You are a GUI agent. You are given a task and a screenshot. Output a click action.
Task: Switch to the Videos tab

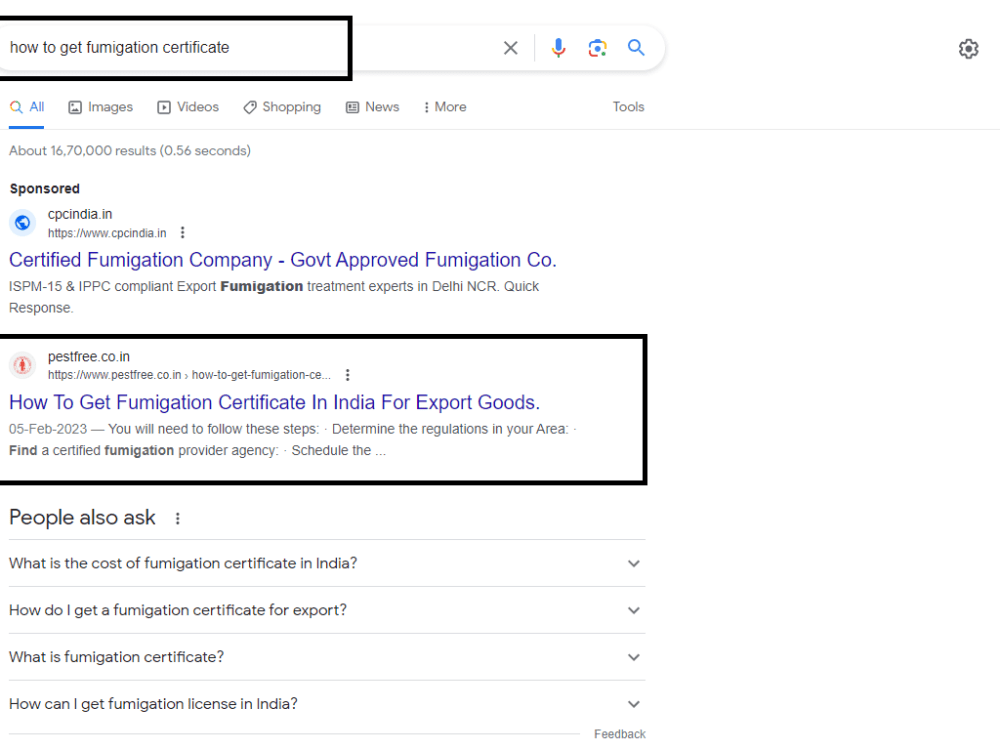click(188, 107)
